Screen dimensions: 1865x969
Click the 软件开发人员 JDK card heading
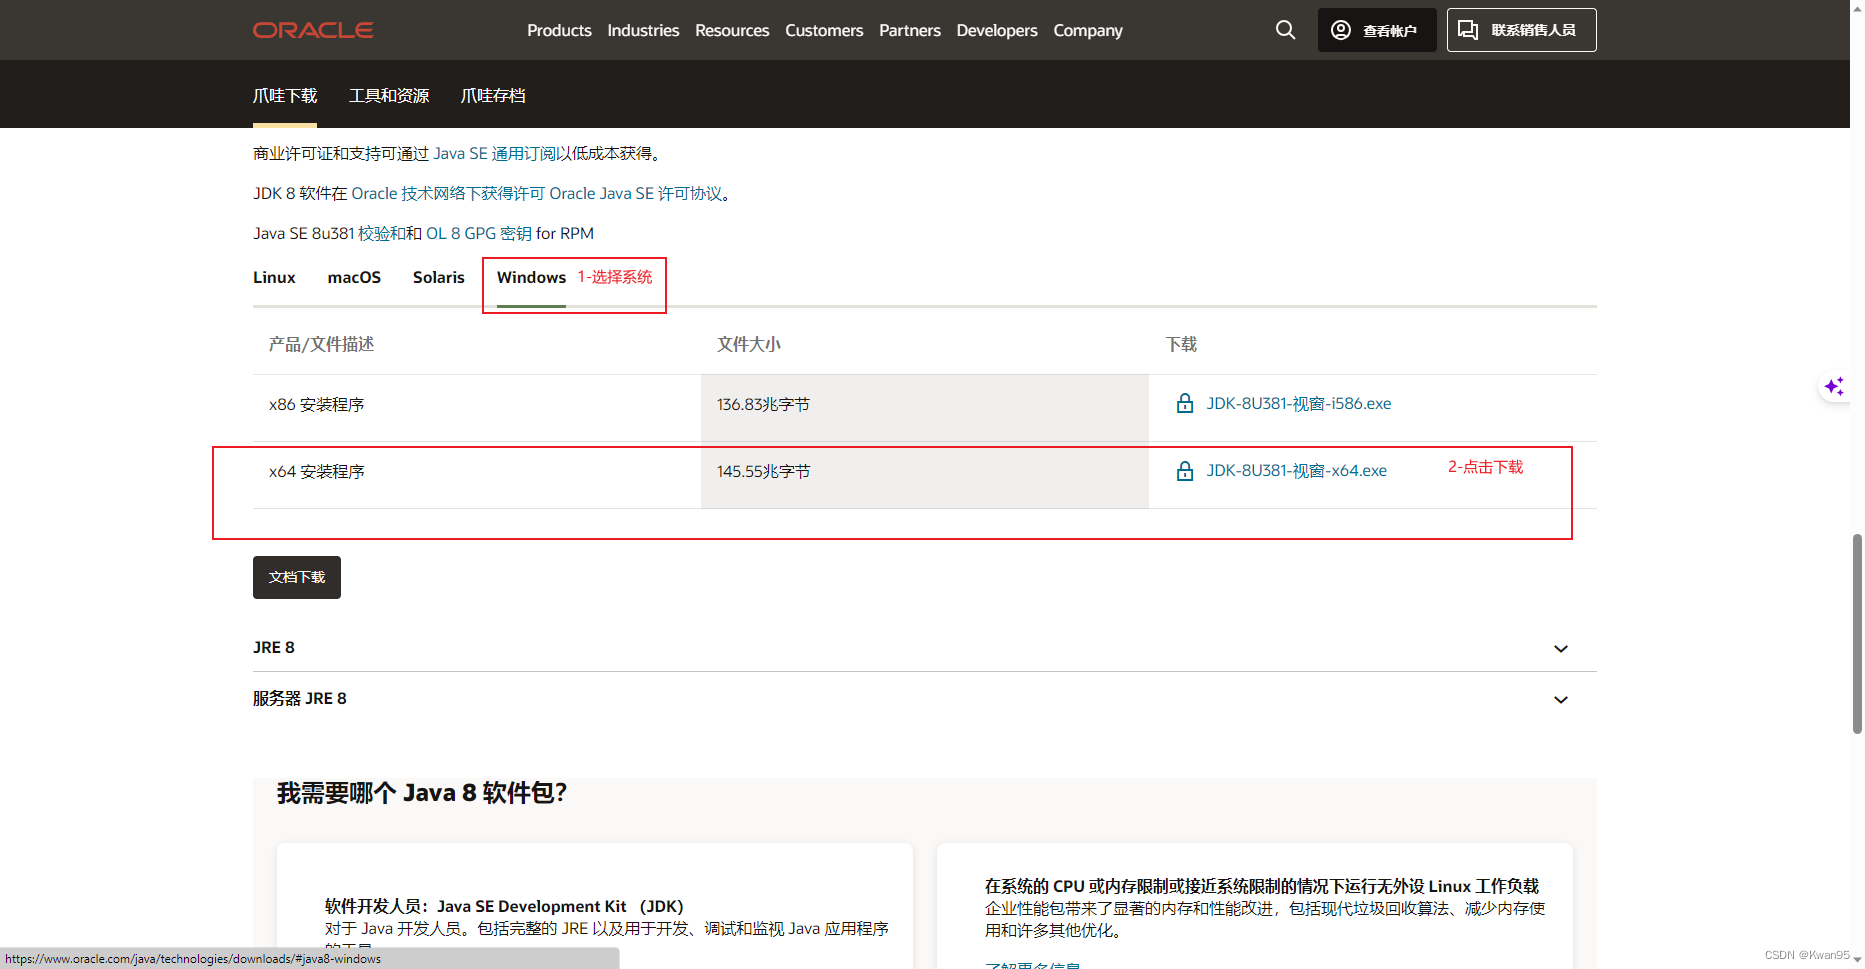[504, 906]
